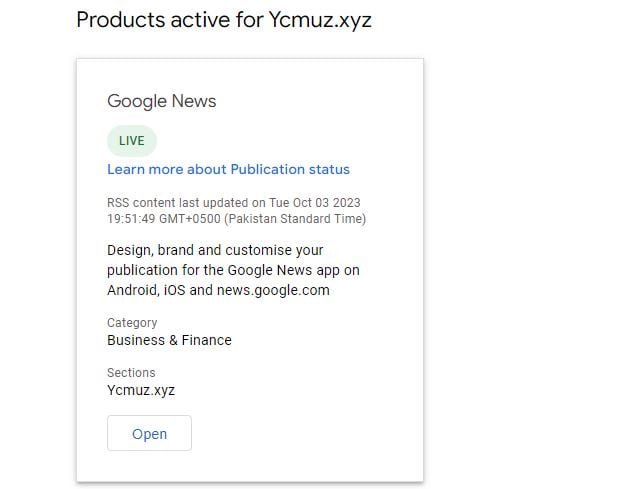Click the green LIVE status badge
Screen dimensions: 625x489
tap(132, 141)
